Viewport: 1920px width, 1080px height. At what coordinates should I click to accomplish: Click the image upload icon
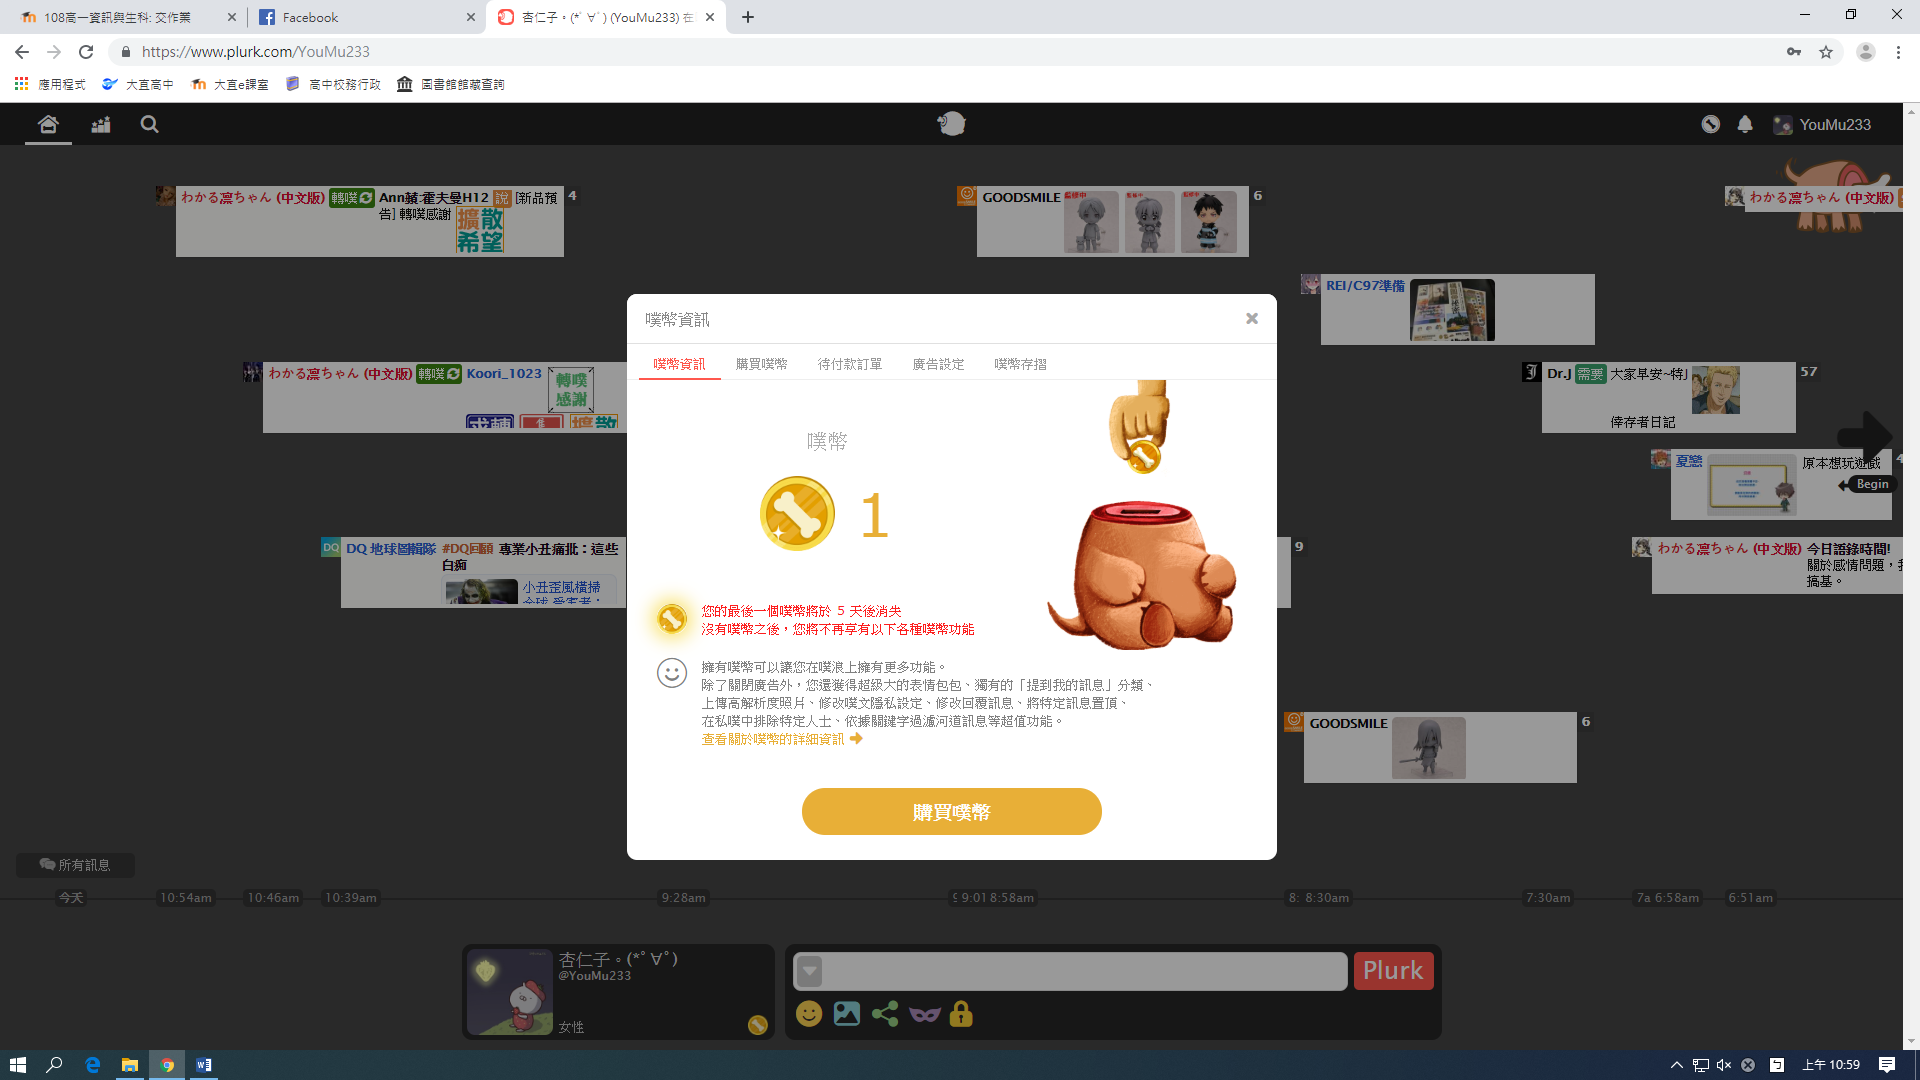[x=847, y=1014]
